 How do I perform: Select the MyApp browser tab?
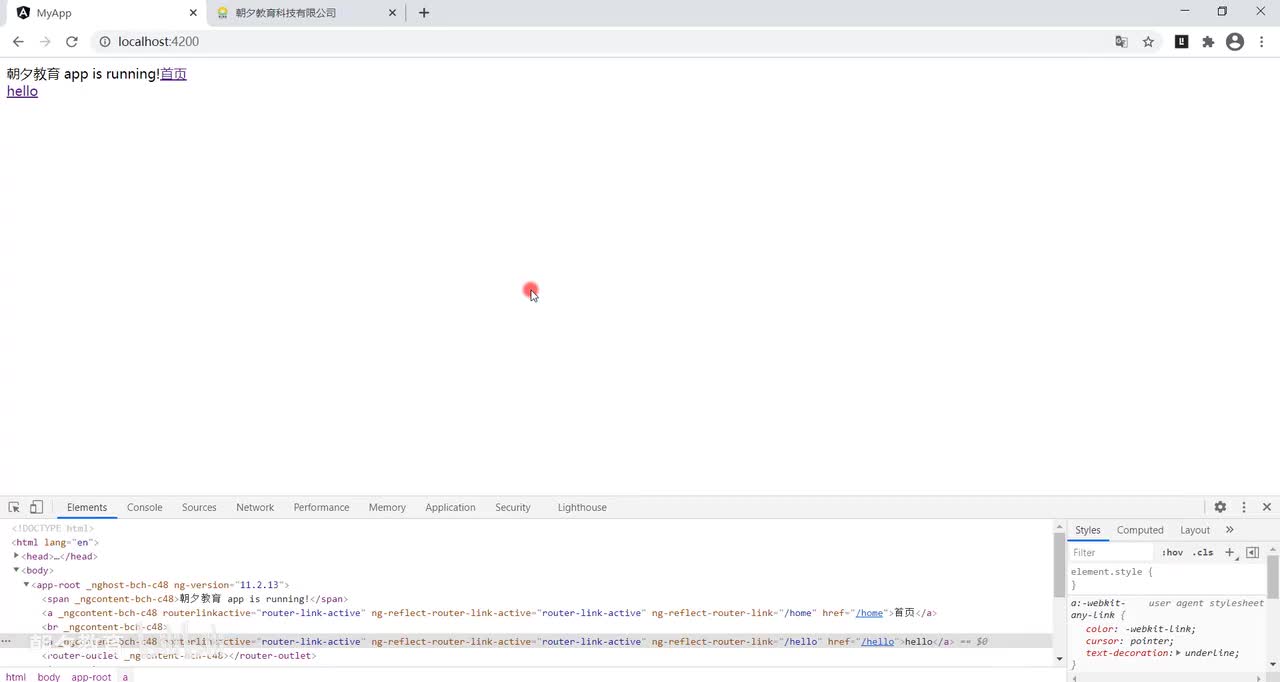[105, 13]
